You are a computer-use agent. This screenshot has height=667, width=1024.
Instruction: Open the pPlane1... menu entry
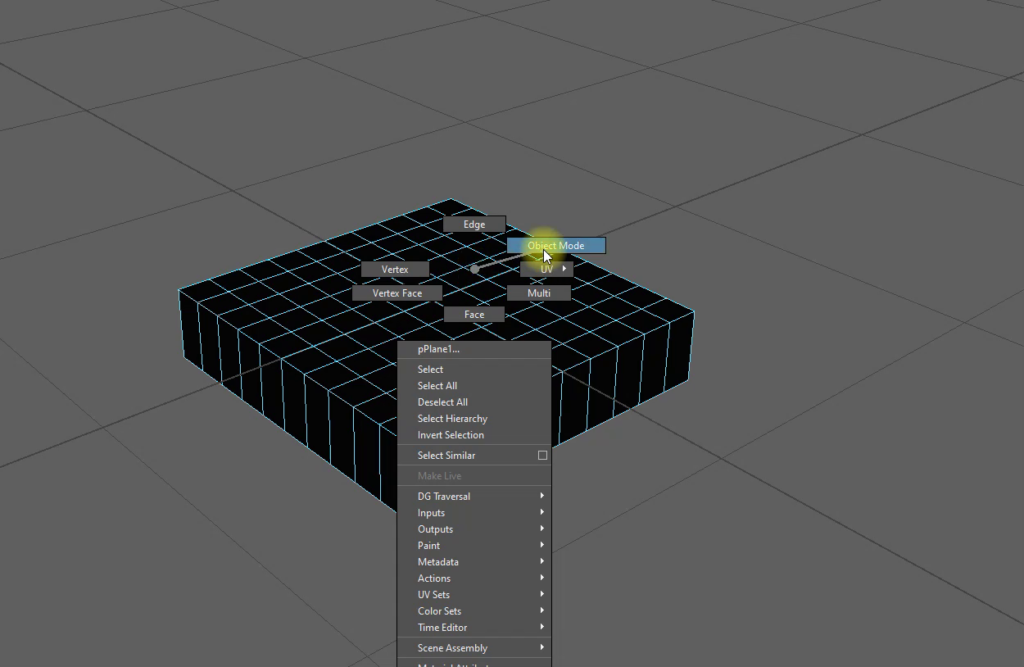point(474,349)
